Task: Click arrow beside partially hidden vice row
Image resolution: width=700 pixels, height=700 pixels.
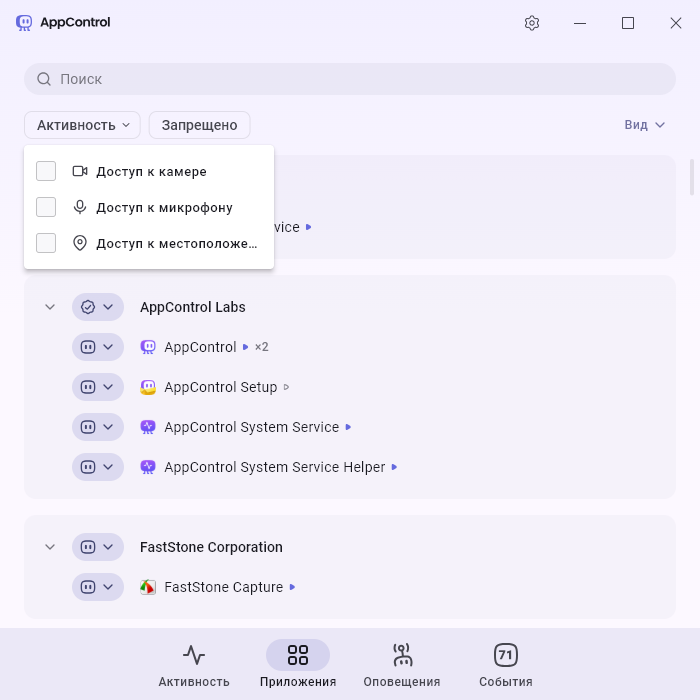Action: (308, 227)
